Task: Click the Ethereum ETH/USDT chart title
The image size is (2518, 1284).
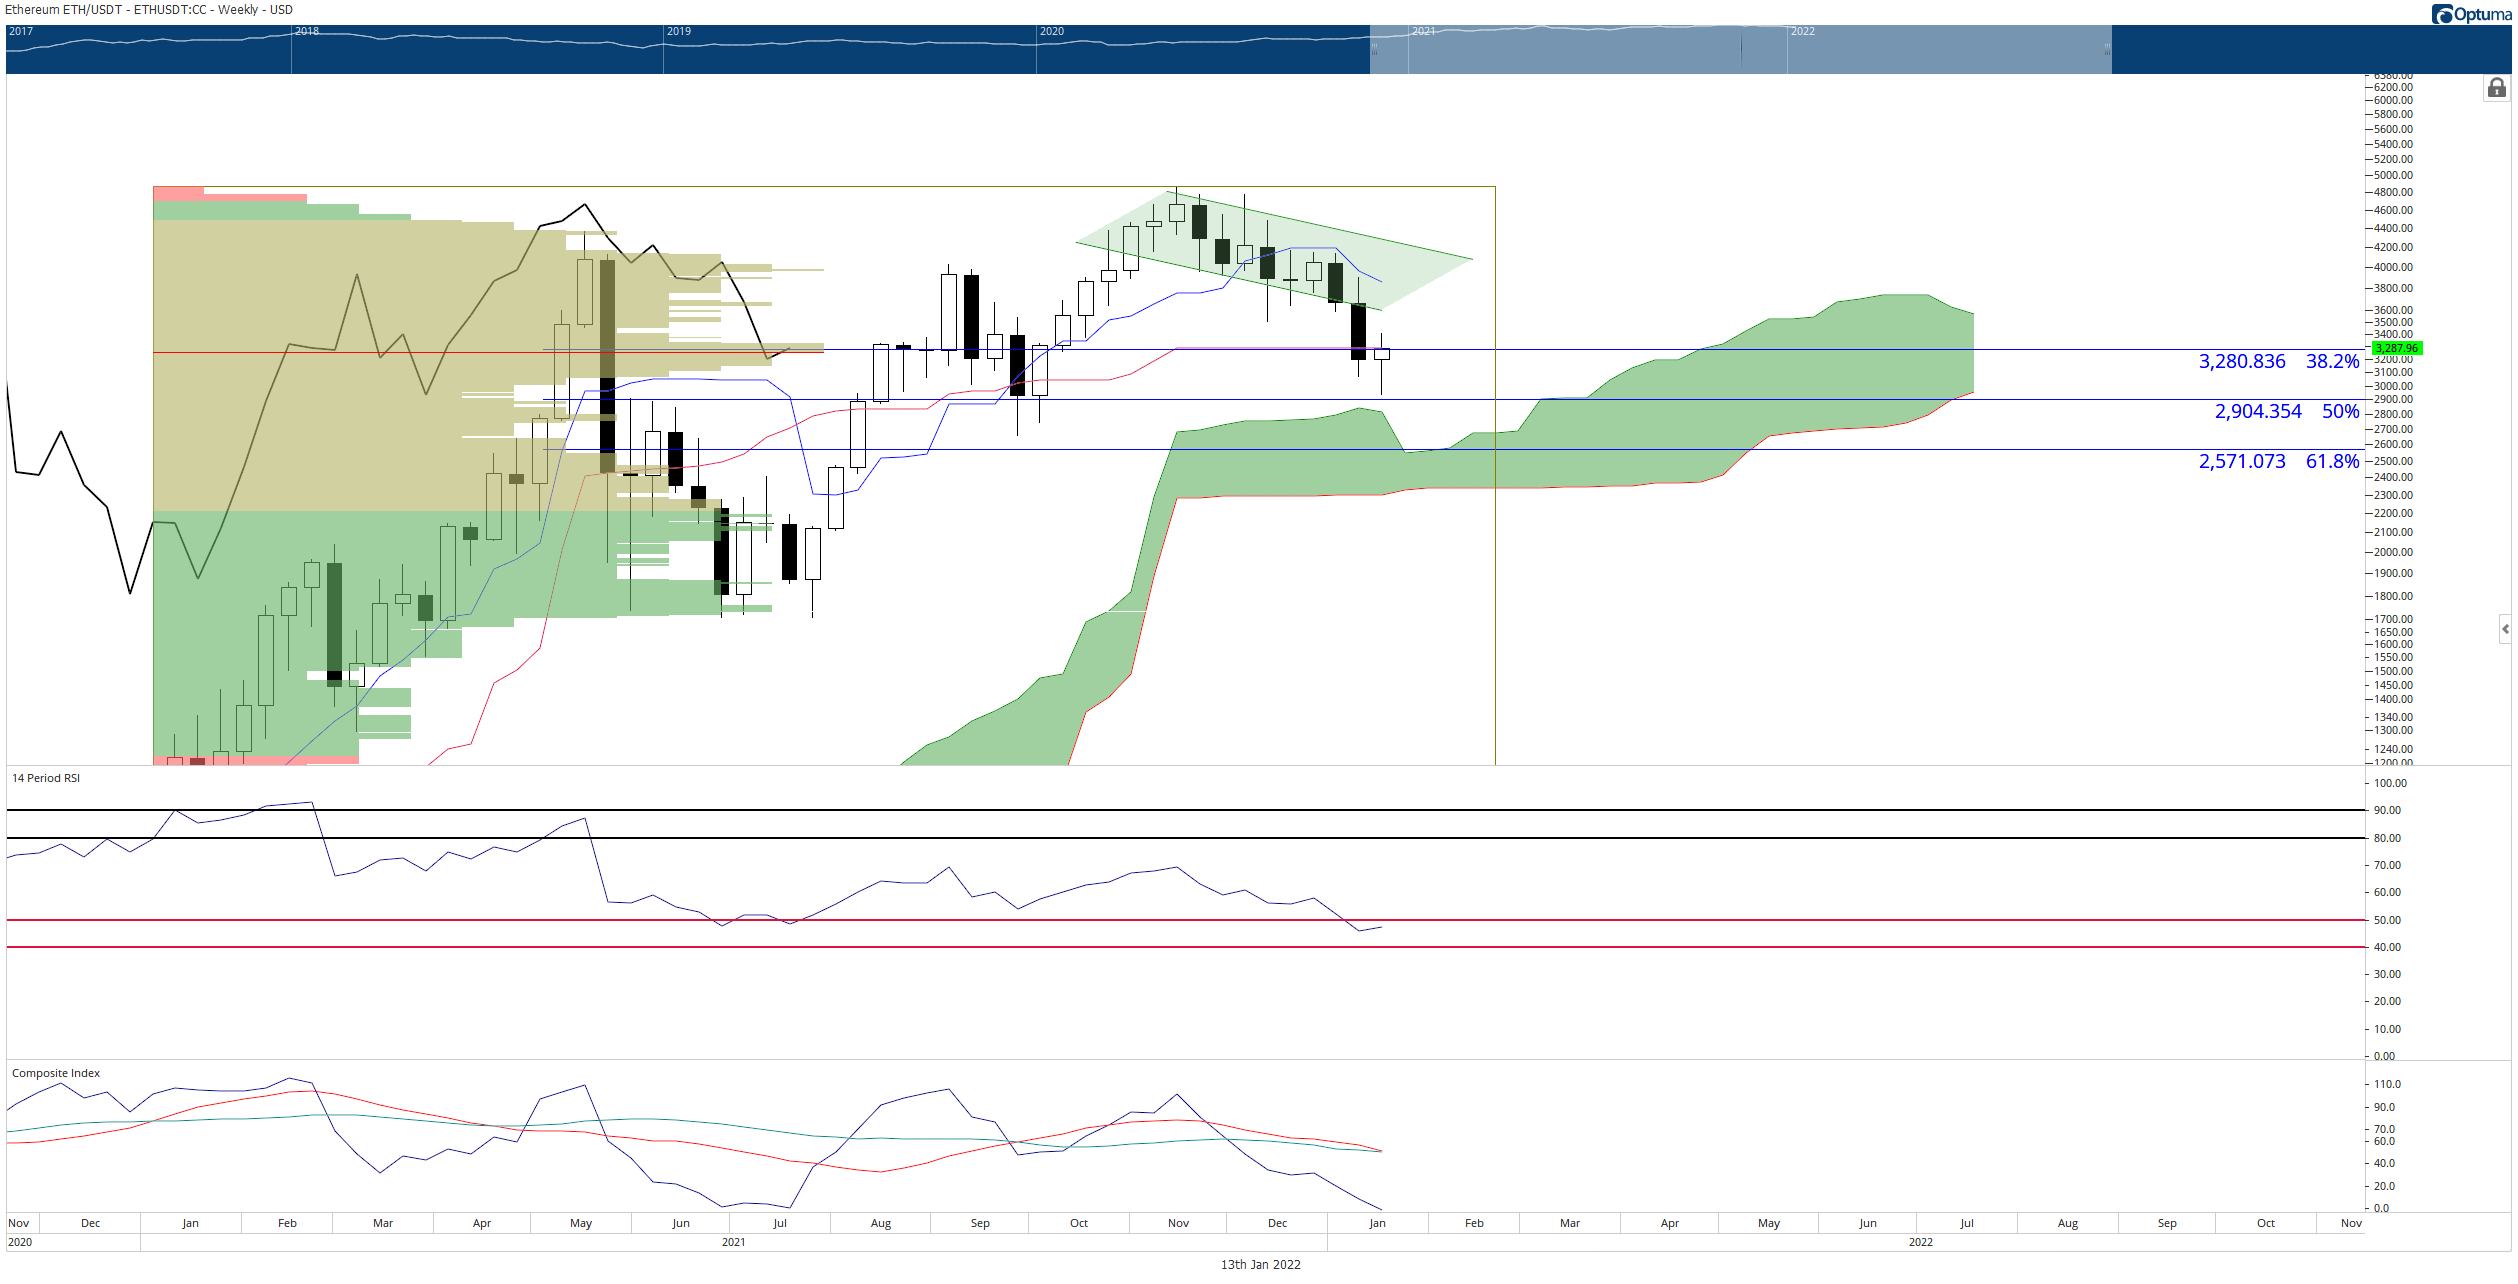Action: [x=149, y=10]
